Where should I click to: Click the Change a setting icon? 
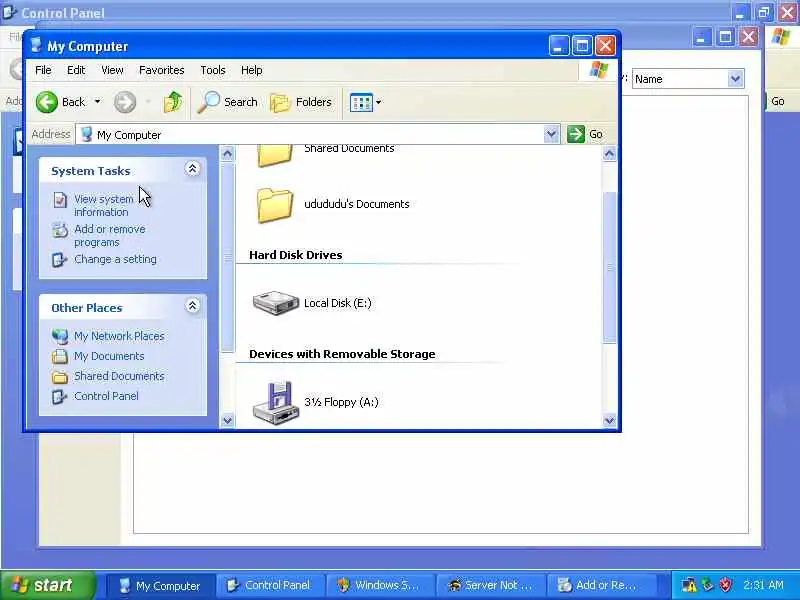tap(59, 260)
